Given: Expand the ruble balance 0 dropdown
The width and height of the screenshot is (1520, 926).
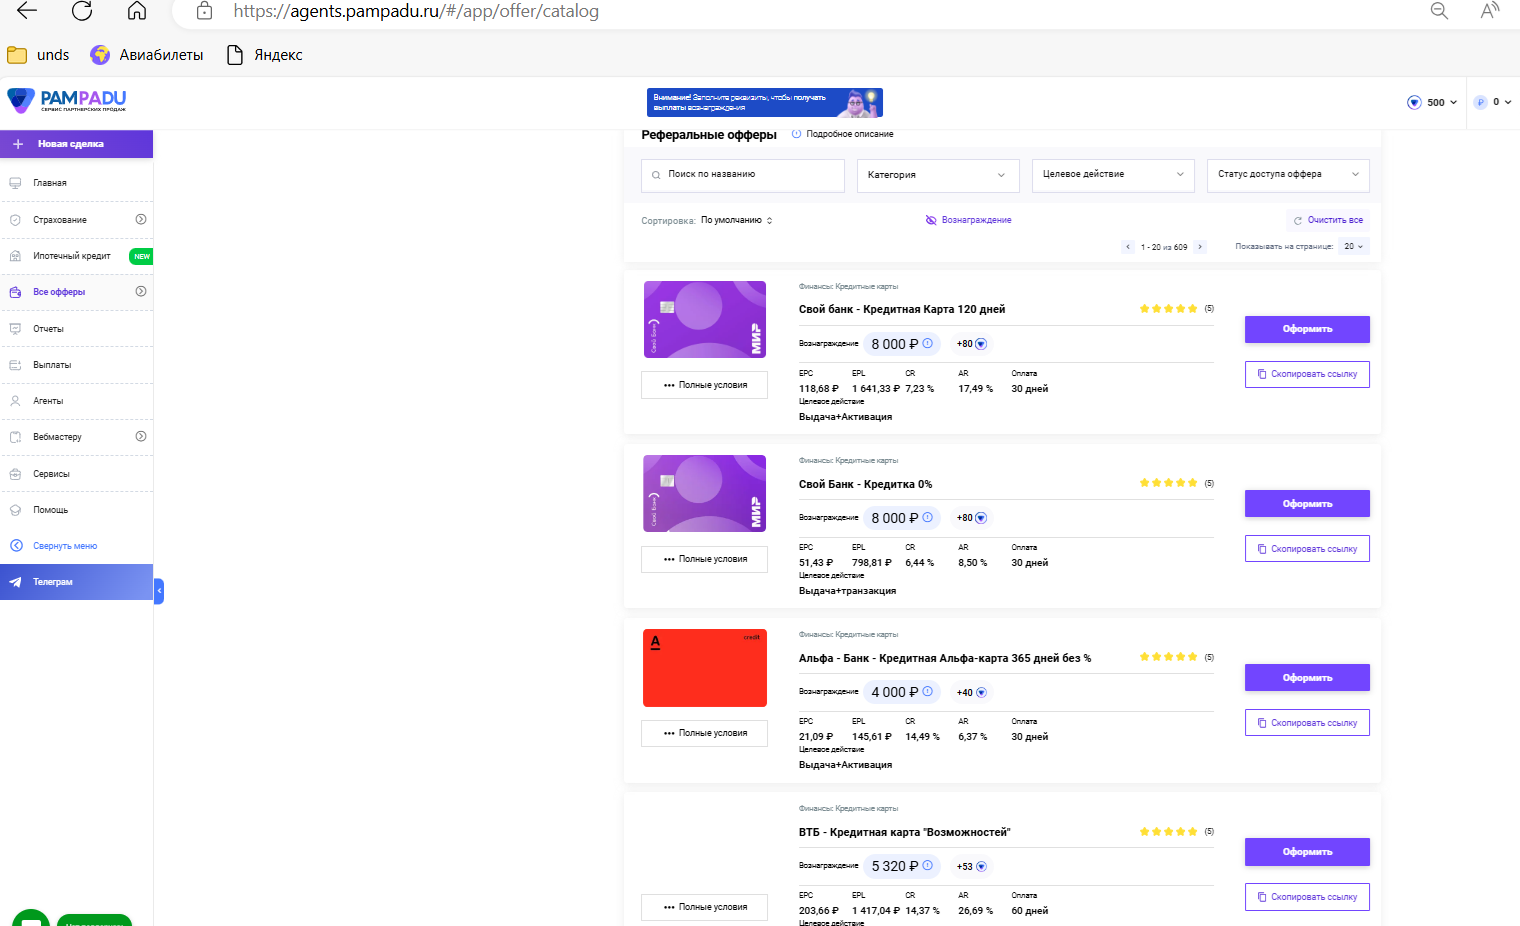Looking at the screenshot, I should tap(1492, 102).
